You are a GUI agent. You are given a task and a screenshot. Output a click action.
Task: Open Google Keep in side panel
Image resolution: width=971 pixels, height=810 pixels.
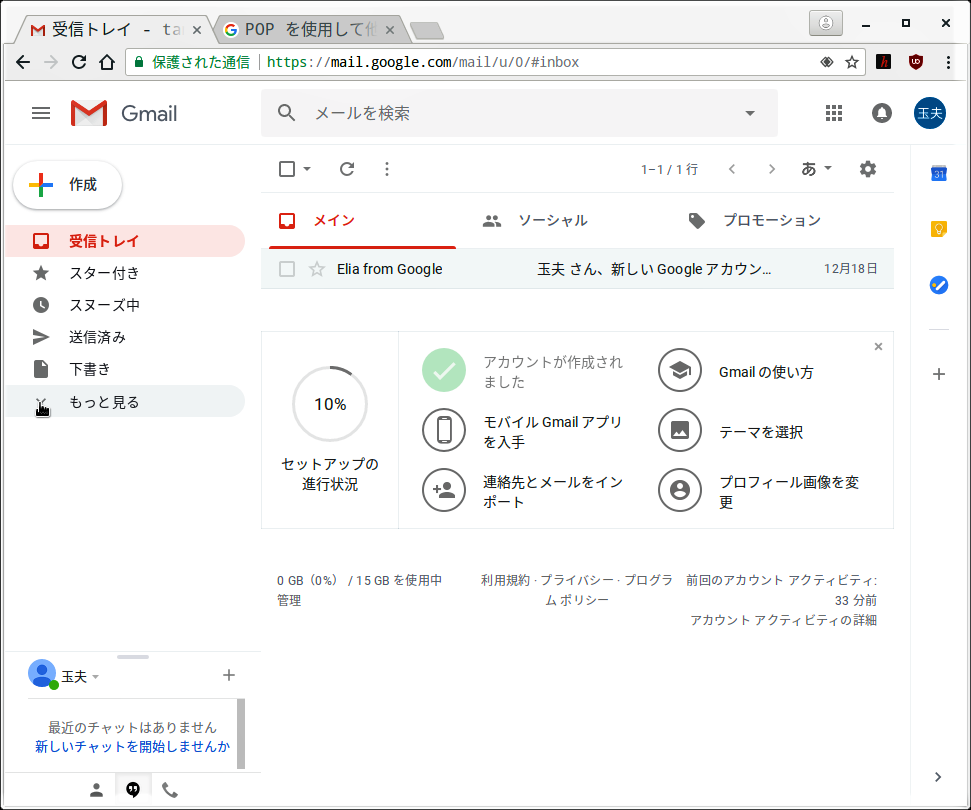tap(939, 229)
